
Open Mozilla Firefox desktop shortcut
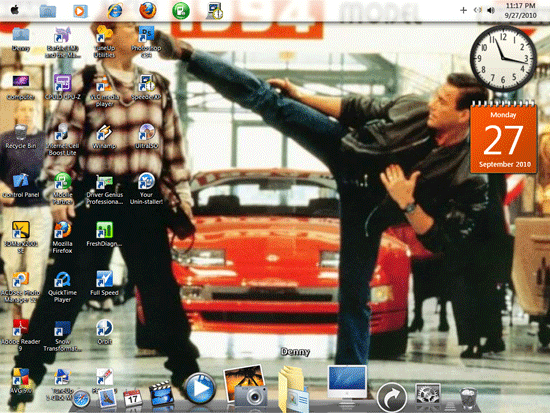coord(62,238)
